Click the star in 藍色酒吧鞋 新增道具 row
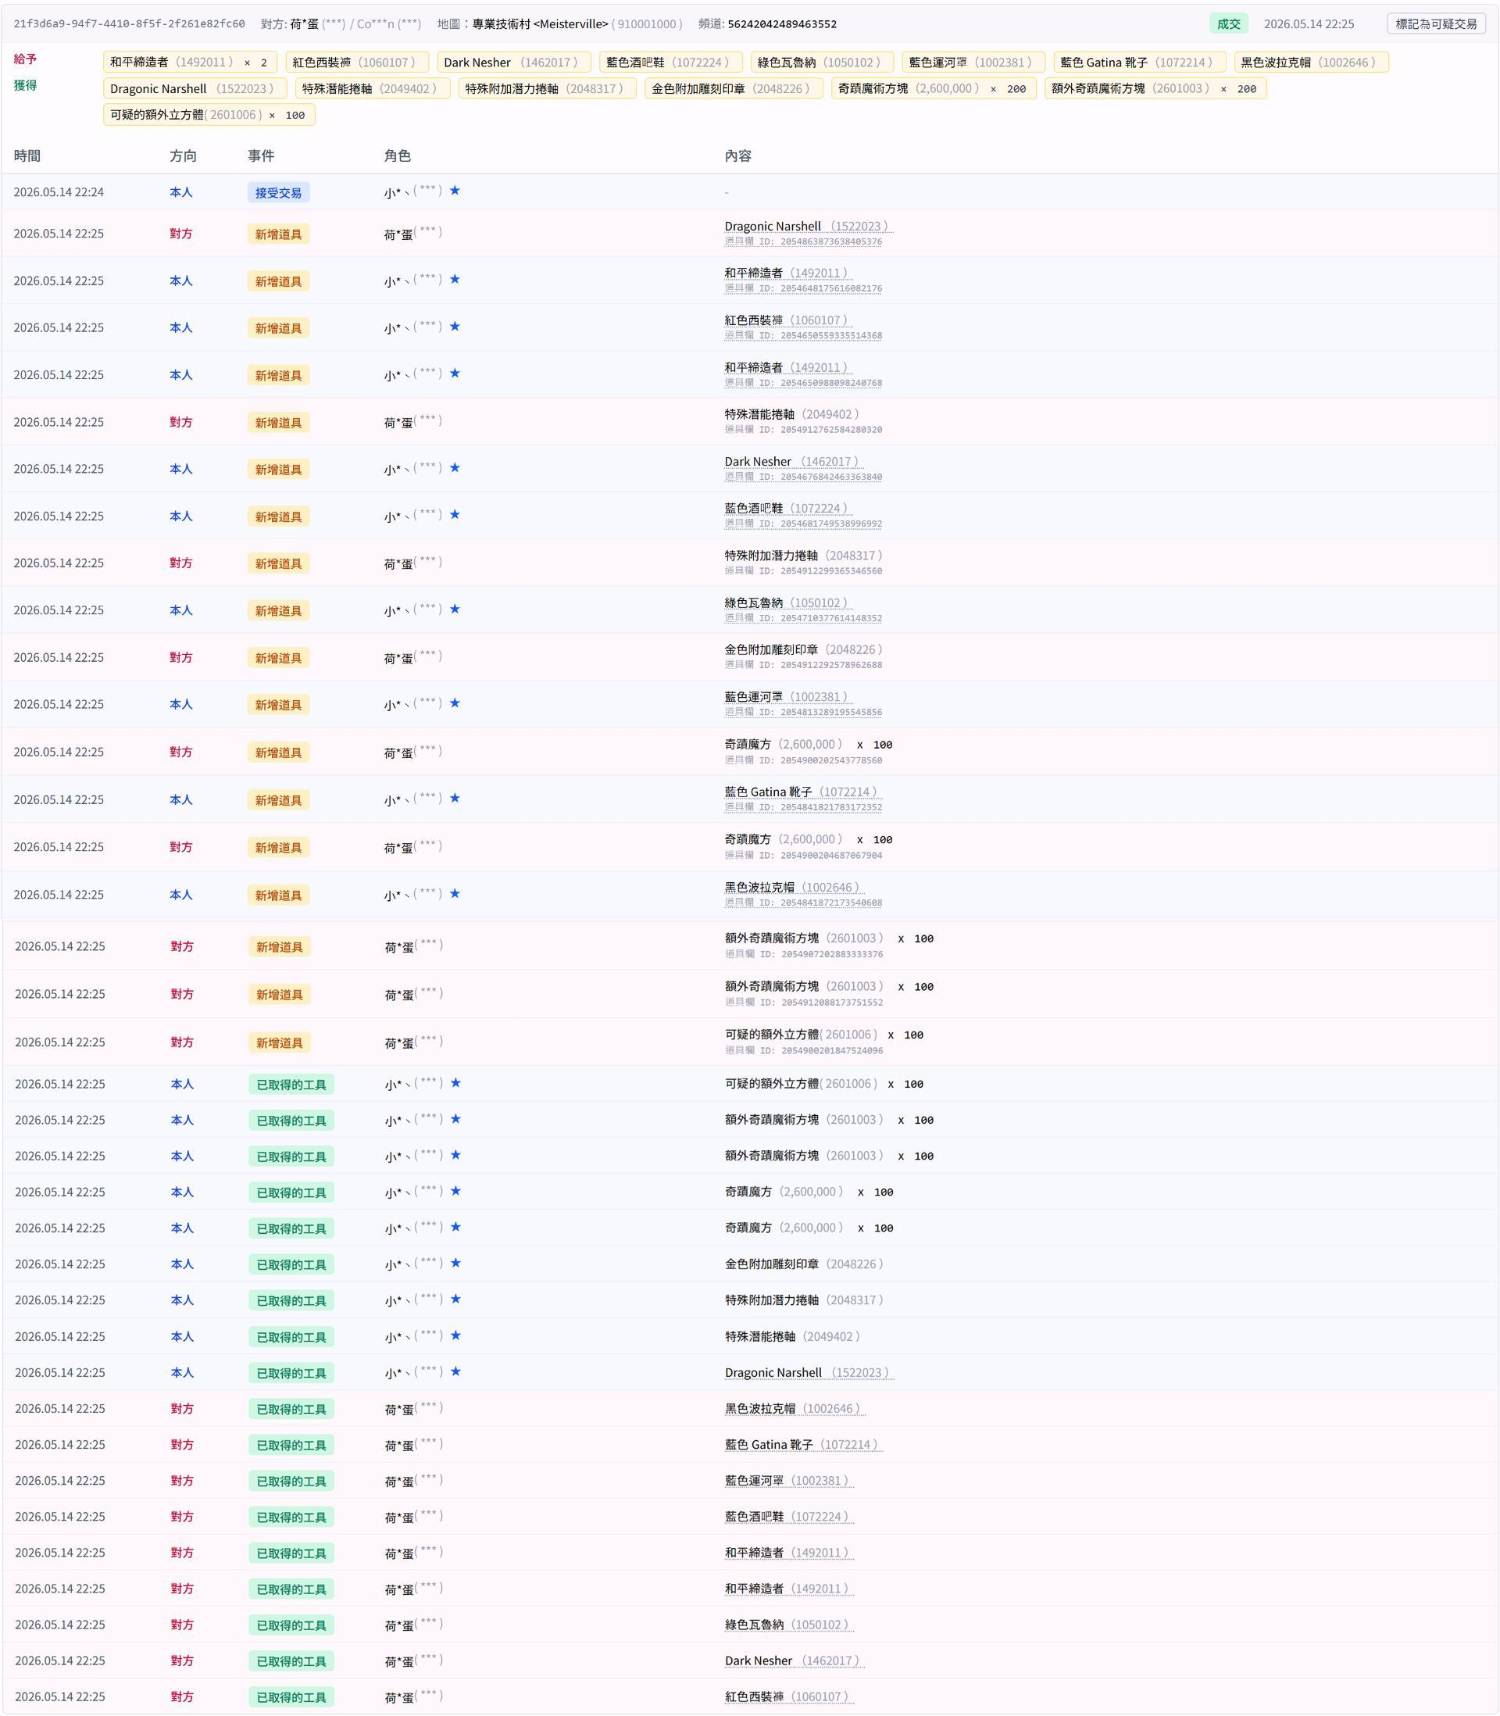Image resolution: width=1500 pixels, height=1716 pixels. click(x=455, y=515)
